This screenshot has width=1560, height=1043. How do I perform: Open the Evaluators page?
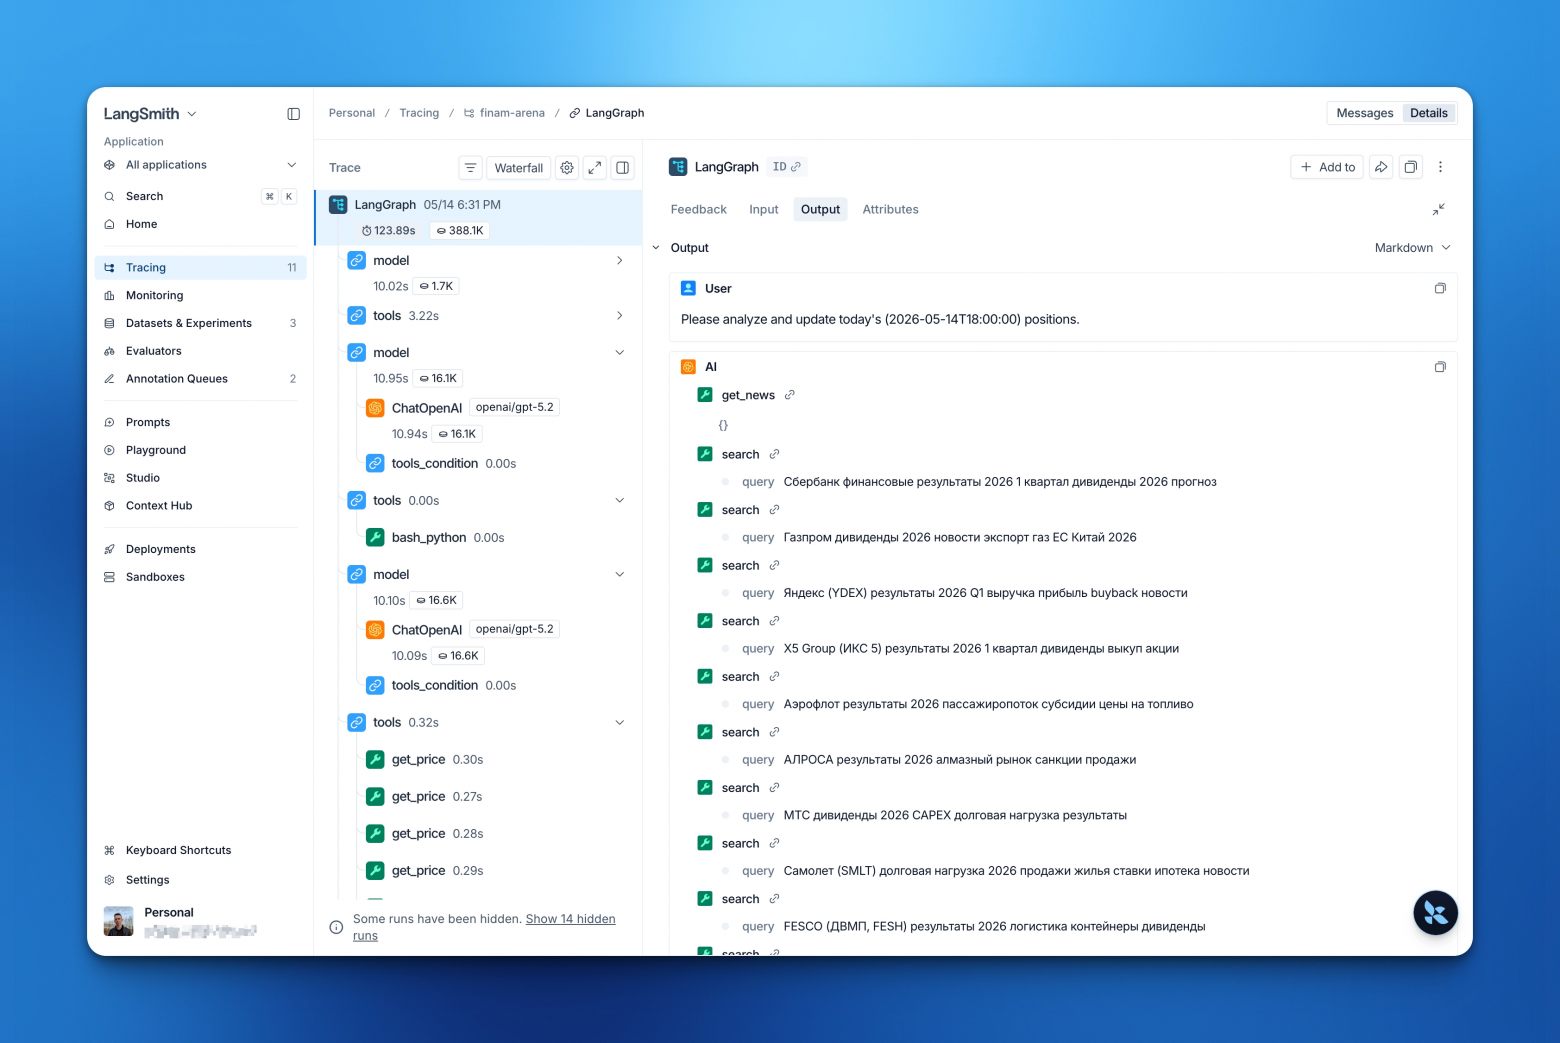pos(200,351)
